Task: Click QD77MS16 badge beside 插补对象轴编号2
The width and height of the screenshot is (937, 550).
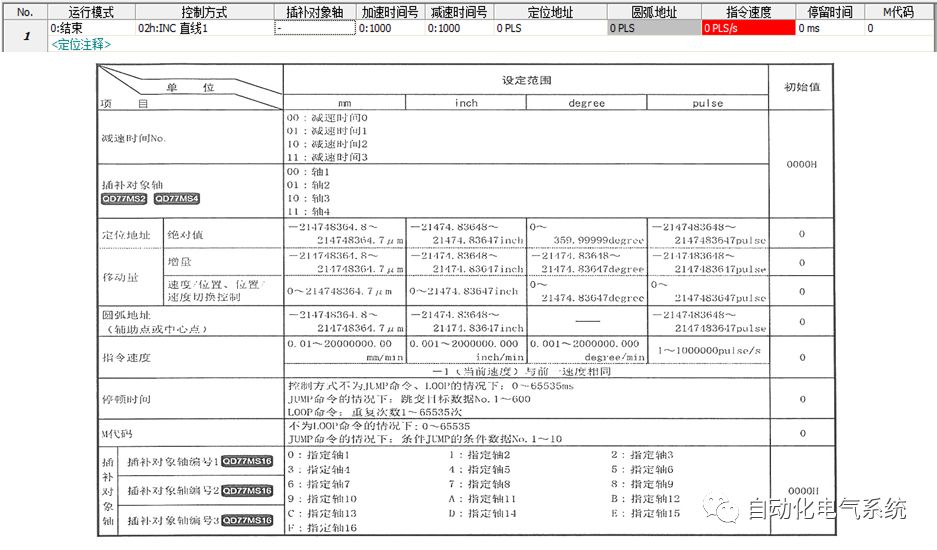Action: tap(246, 491)
